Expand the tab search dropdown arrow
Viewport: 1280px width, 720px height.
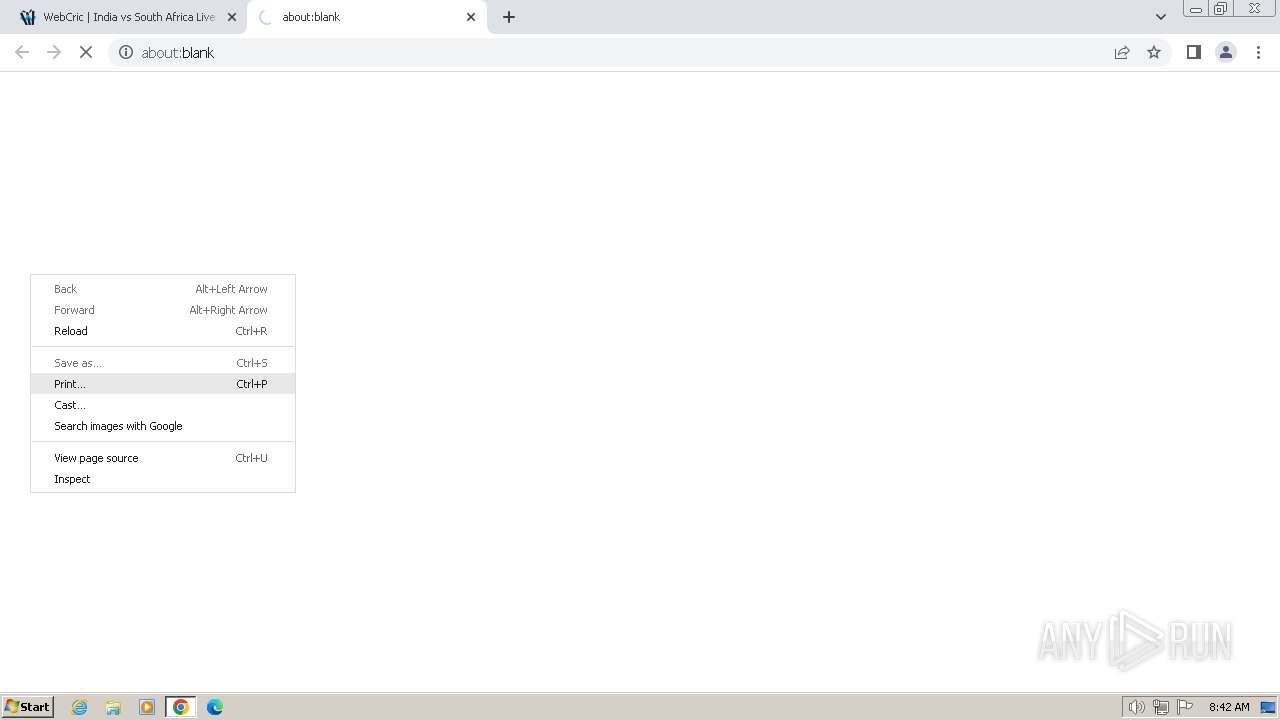[x=1160, y=17]
